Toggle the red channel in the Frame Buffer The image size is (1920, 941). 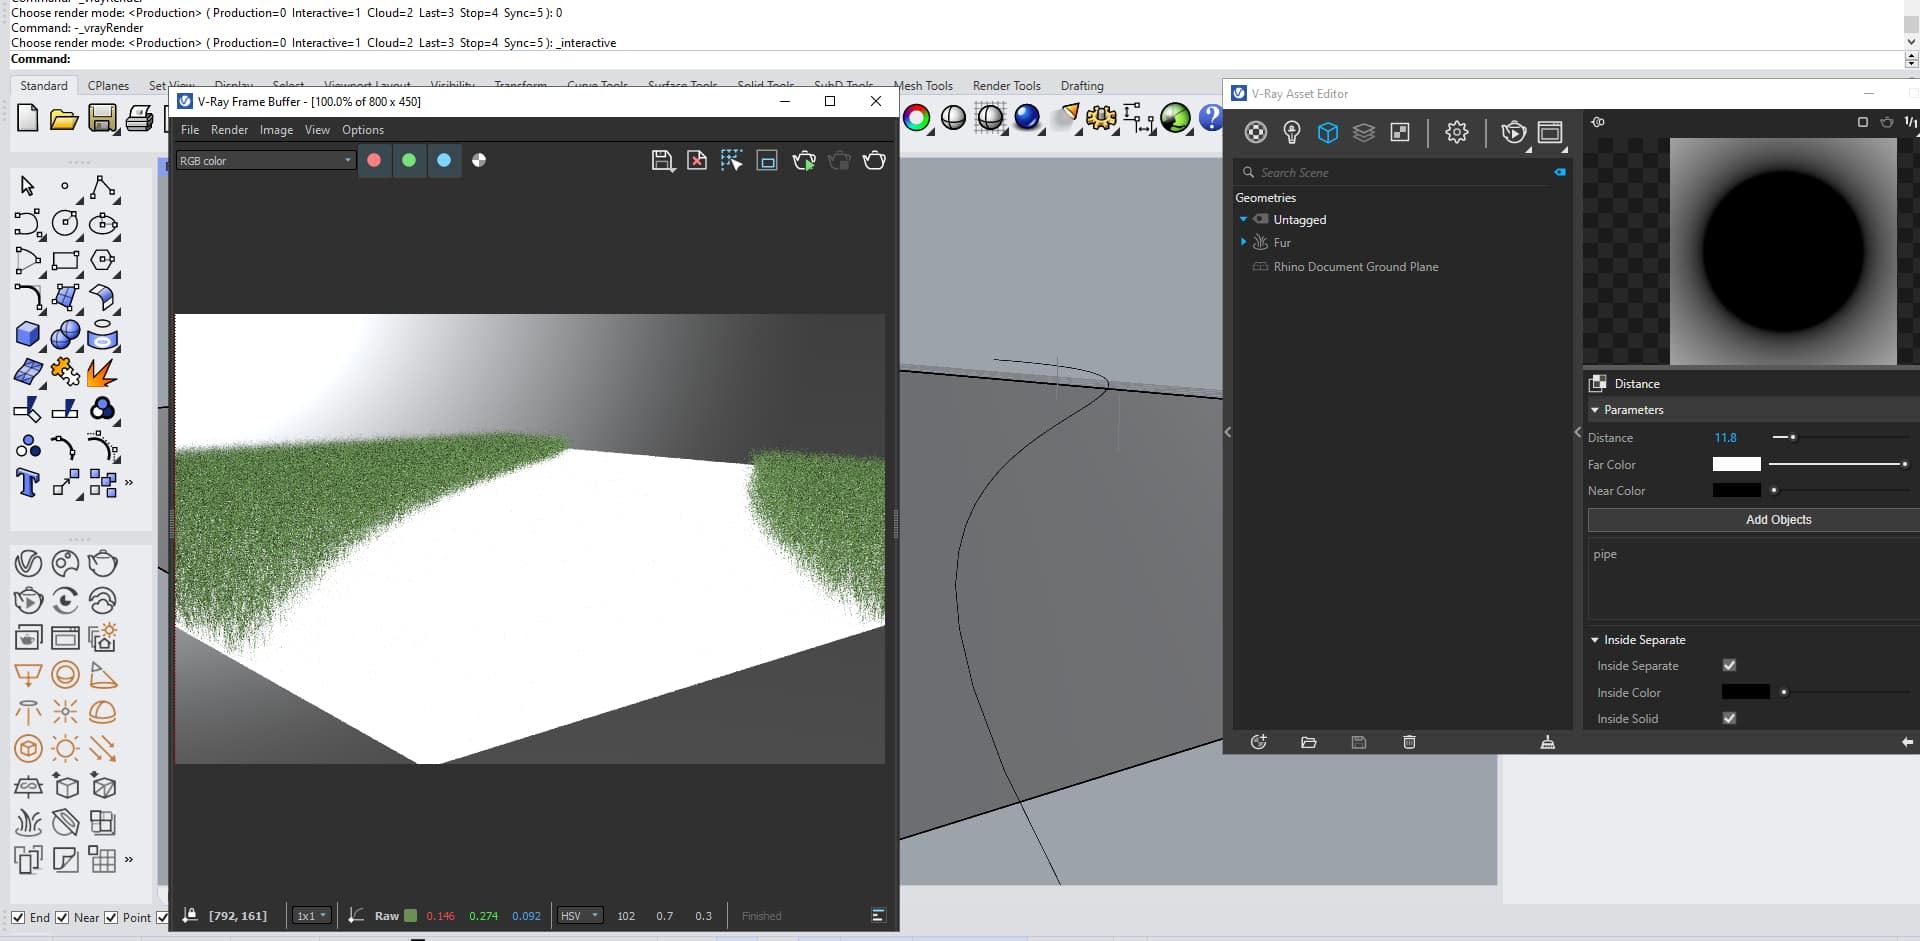click(374, 160)
